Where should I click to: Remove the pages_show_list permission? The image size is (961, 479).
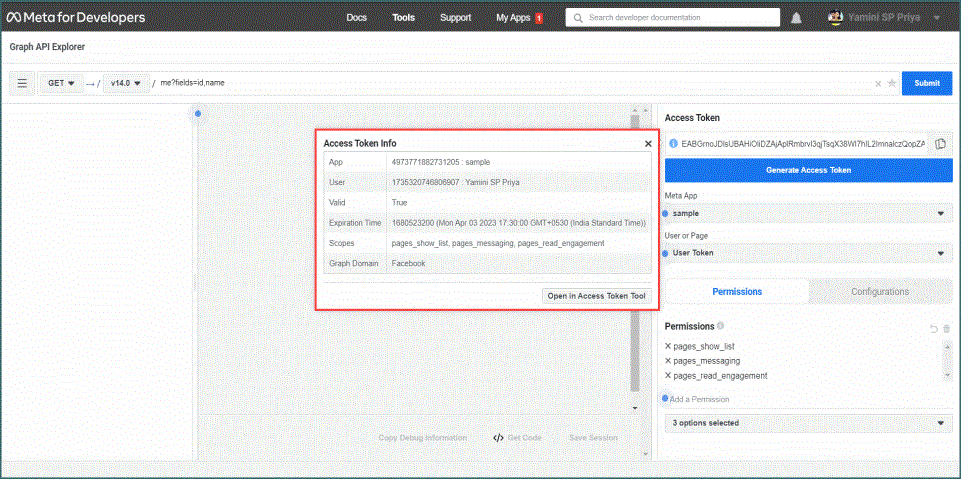pyautogui.click(x=668, y=346)
